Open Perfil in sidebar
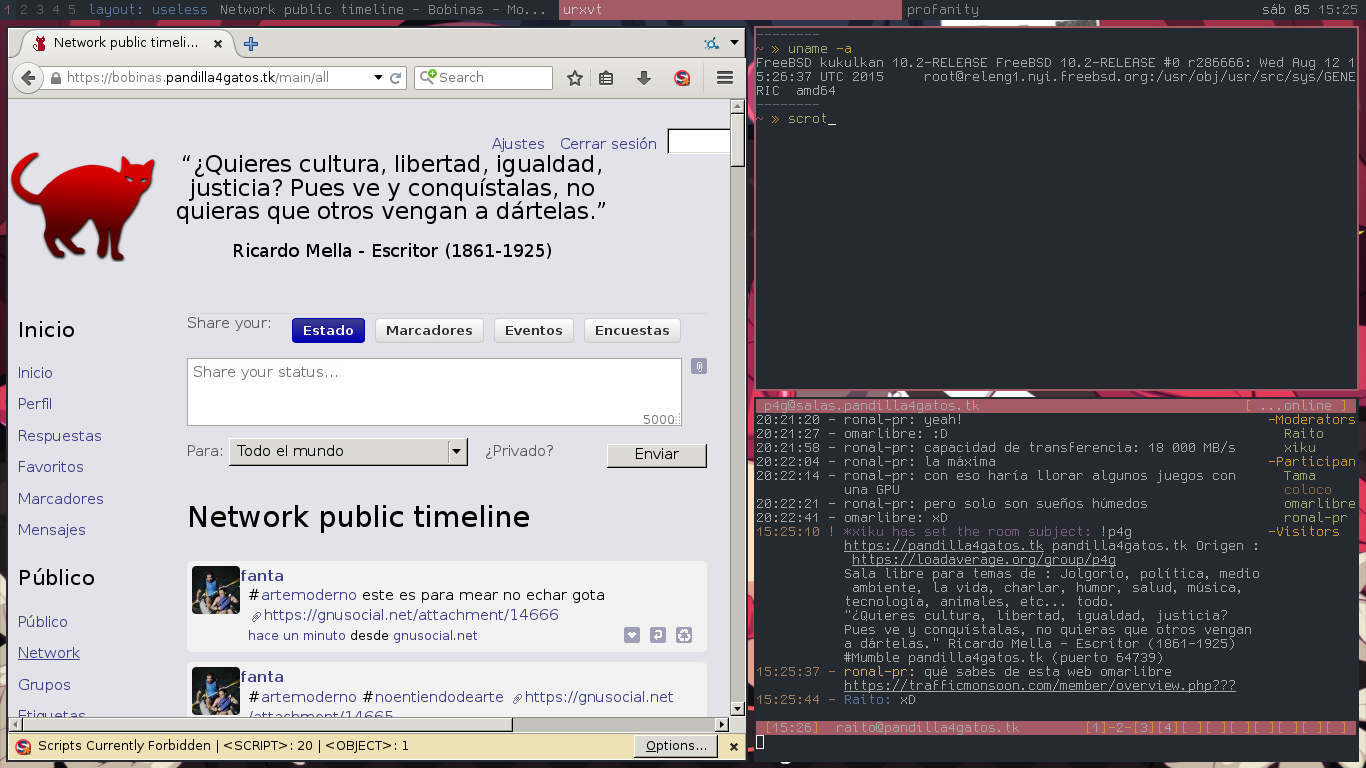 [x=35, y=404]
